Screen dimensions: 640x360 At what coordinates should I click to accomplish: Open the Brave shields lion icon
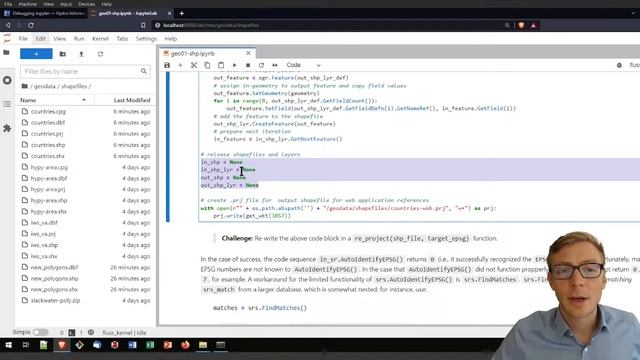521,25
